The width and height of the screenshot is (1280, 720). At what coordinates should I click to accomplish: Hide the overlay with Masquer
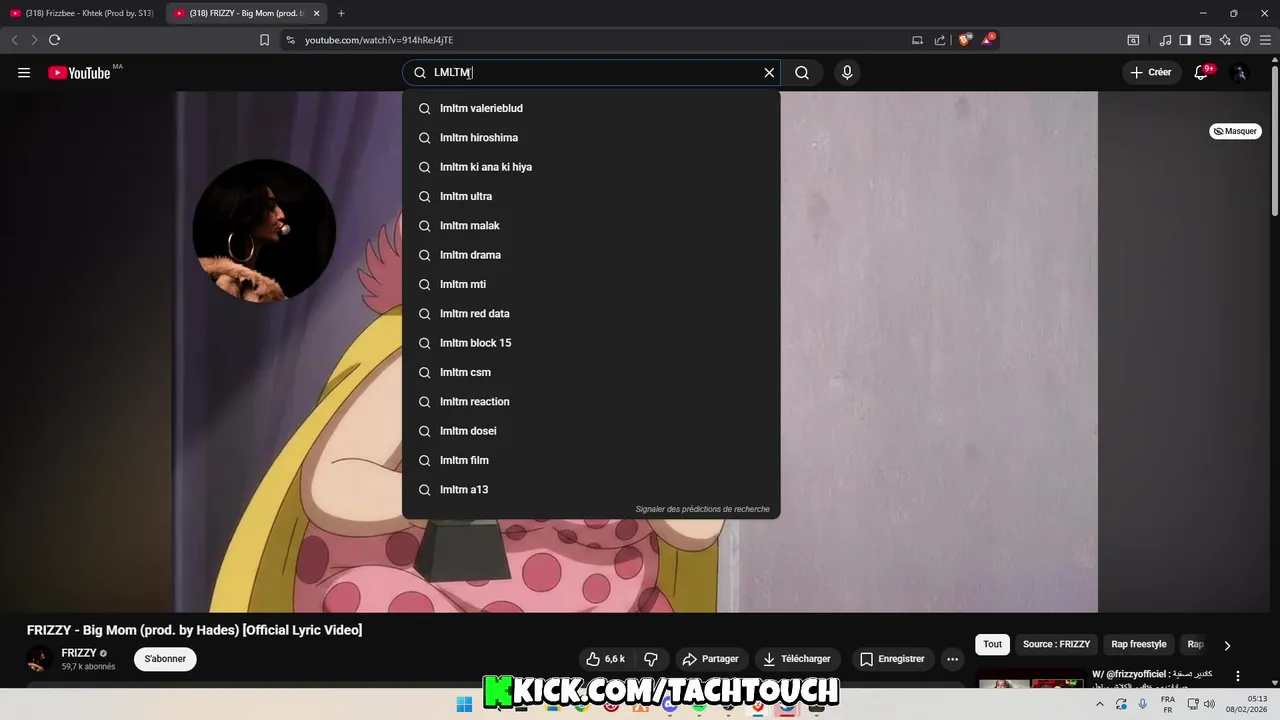coord(1236,131)
